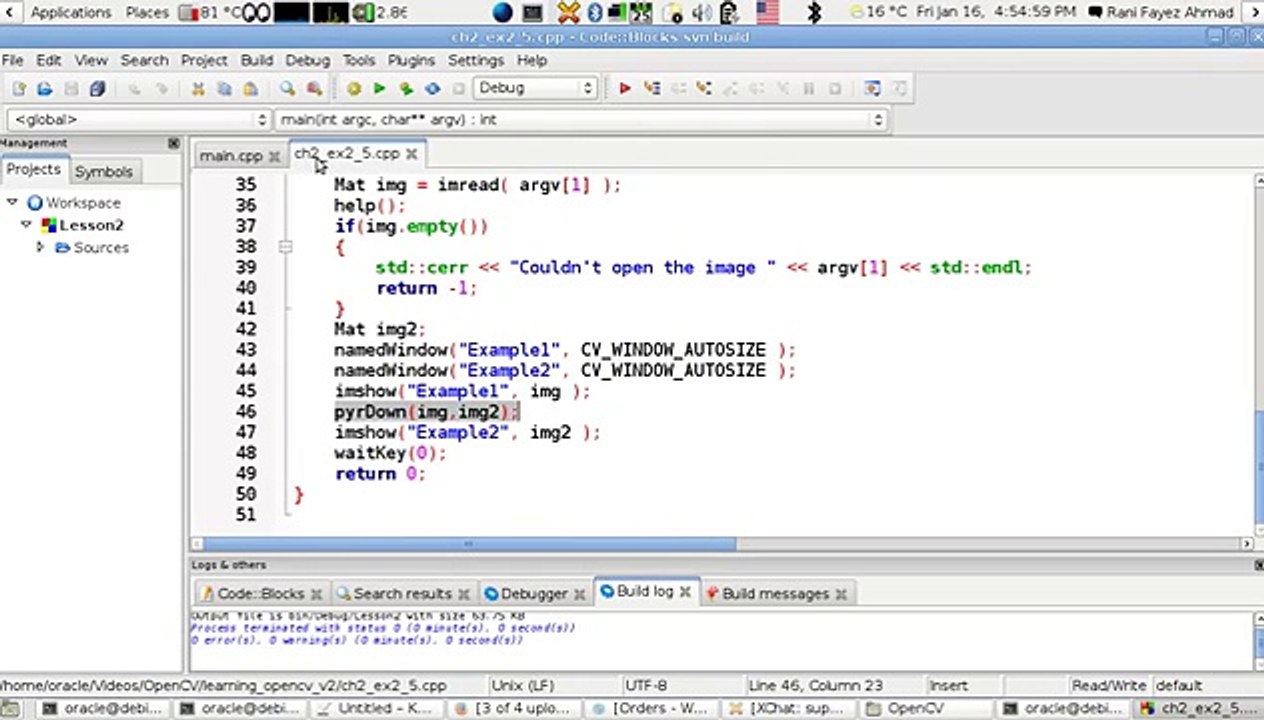
Task: Expand the Sources folder
Action: (41, 247)
